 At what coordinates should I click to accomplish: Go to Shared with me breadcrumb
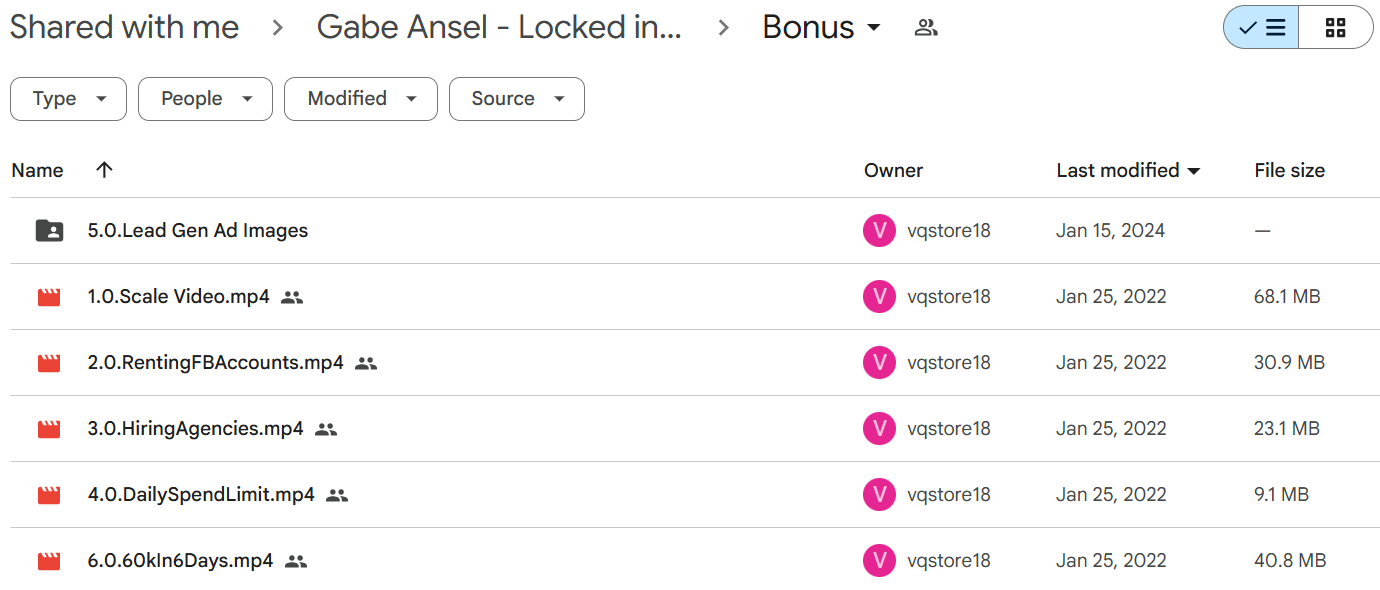(x=125, y=27)
